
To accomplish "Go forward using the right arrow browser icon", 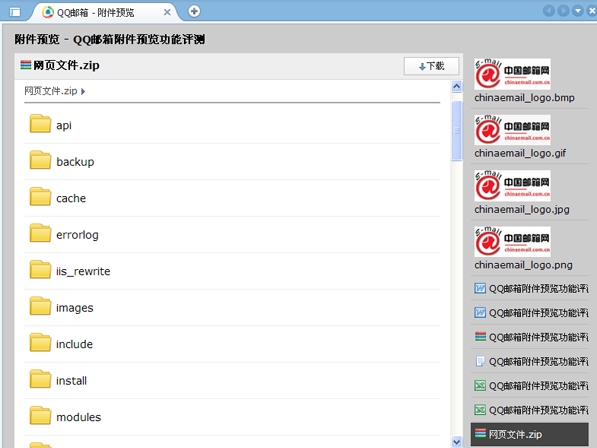I will [x=563, y=11].
